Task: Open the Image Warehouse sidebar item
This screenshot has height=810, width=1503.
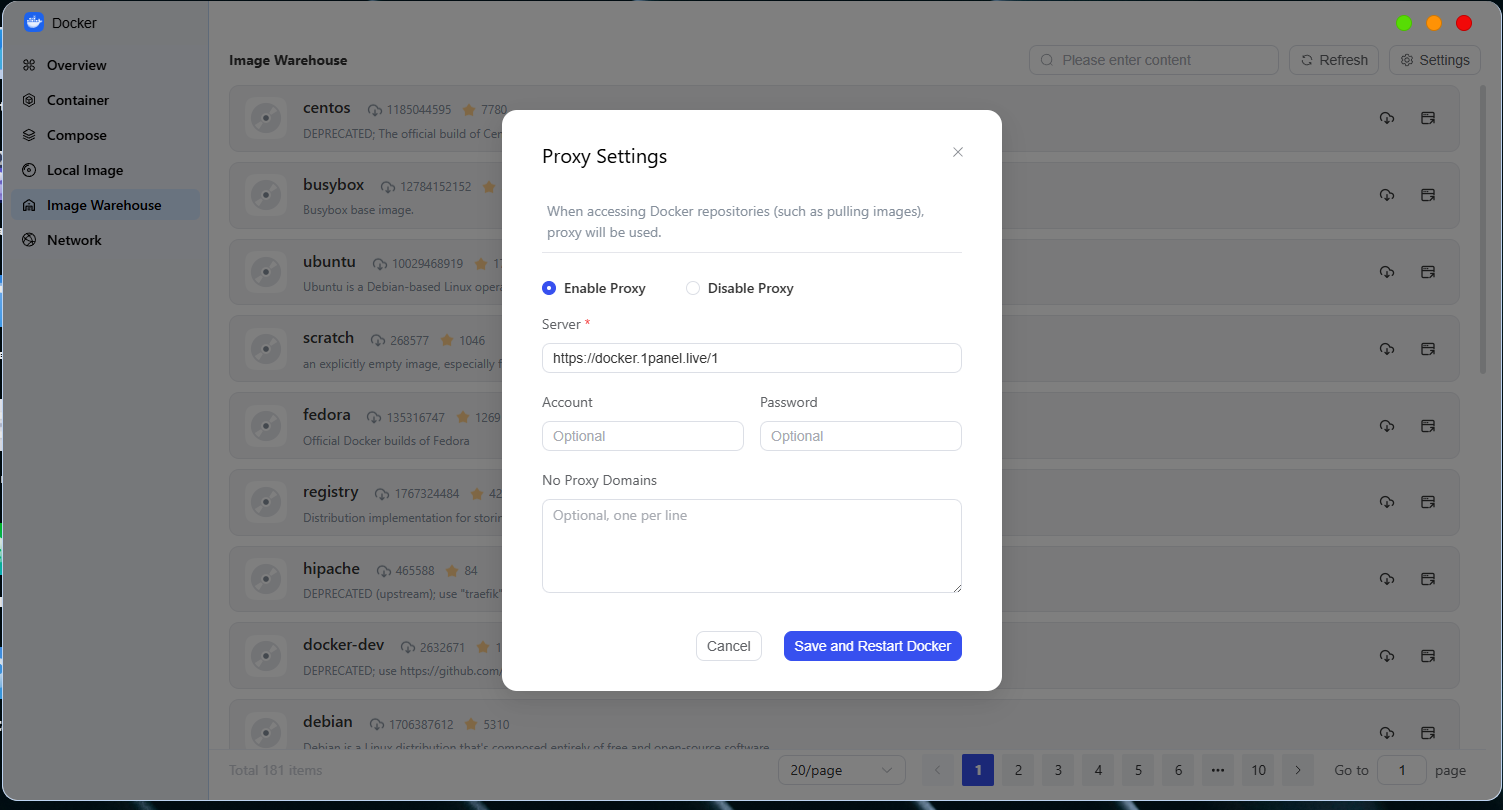Action: pyautogui.click(x=105, y=205)
